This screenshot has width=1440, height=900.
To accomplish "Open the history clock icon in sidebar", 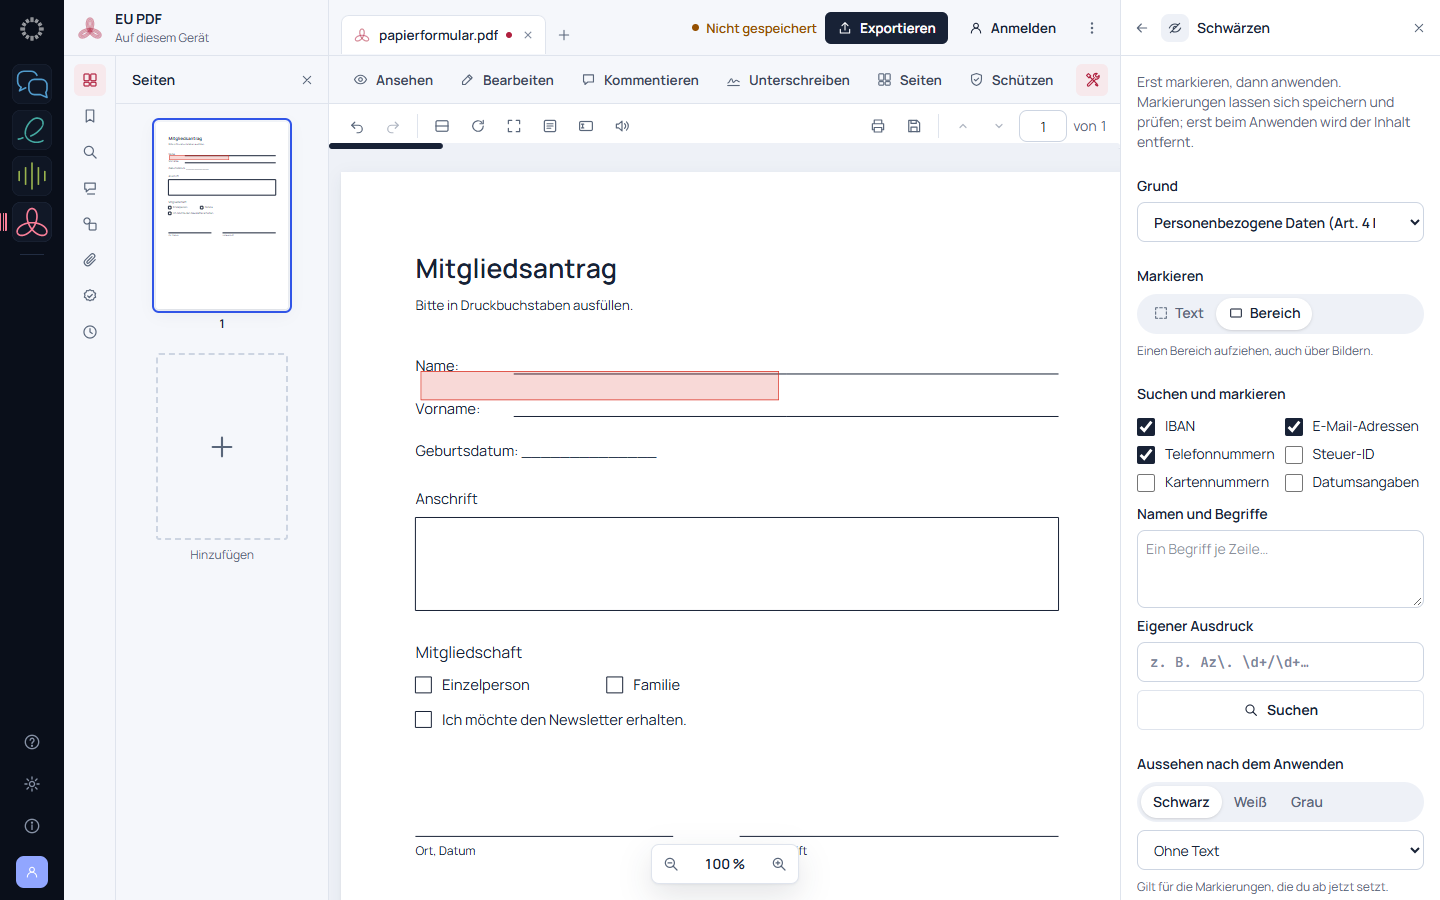I will 90,332.
